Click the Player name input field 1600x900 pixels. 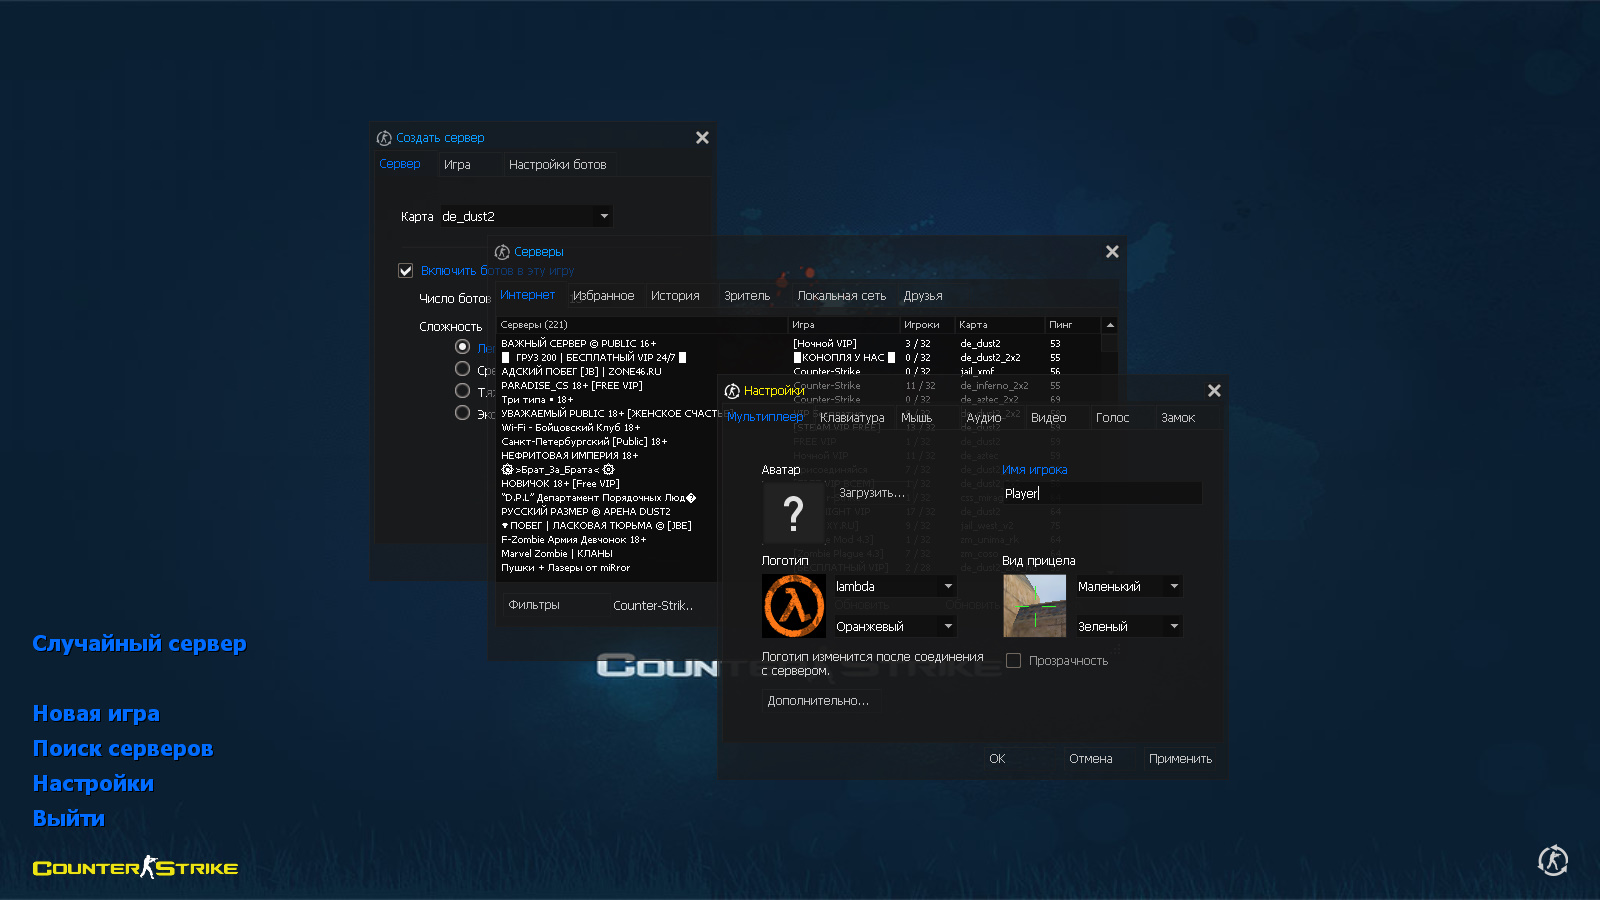(1100, 494)
